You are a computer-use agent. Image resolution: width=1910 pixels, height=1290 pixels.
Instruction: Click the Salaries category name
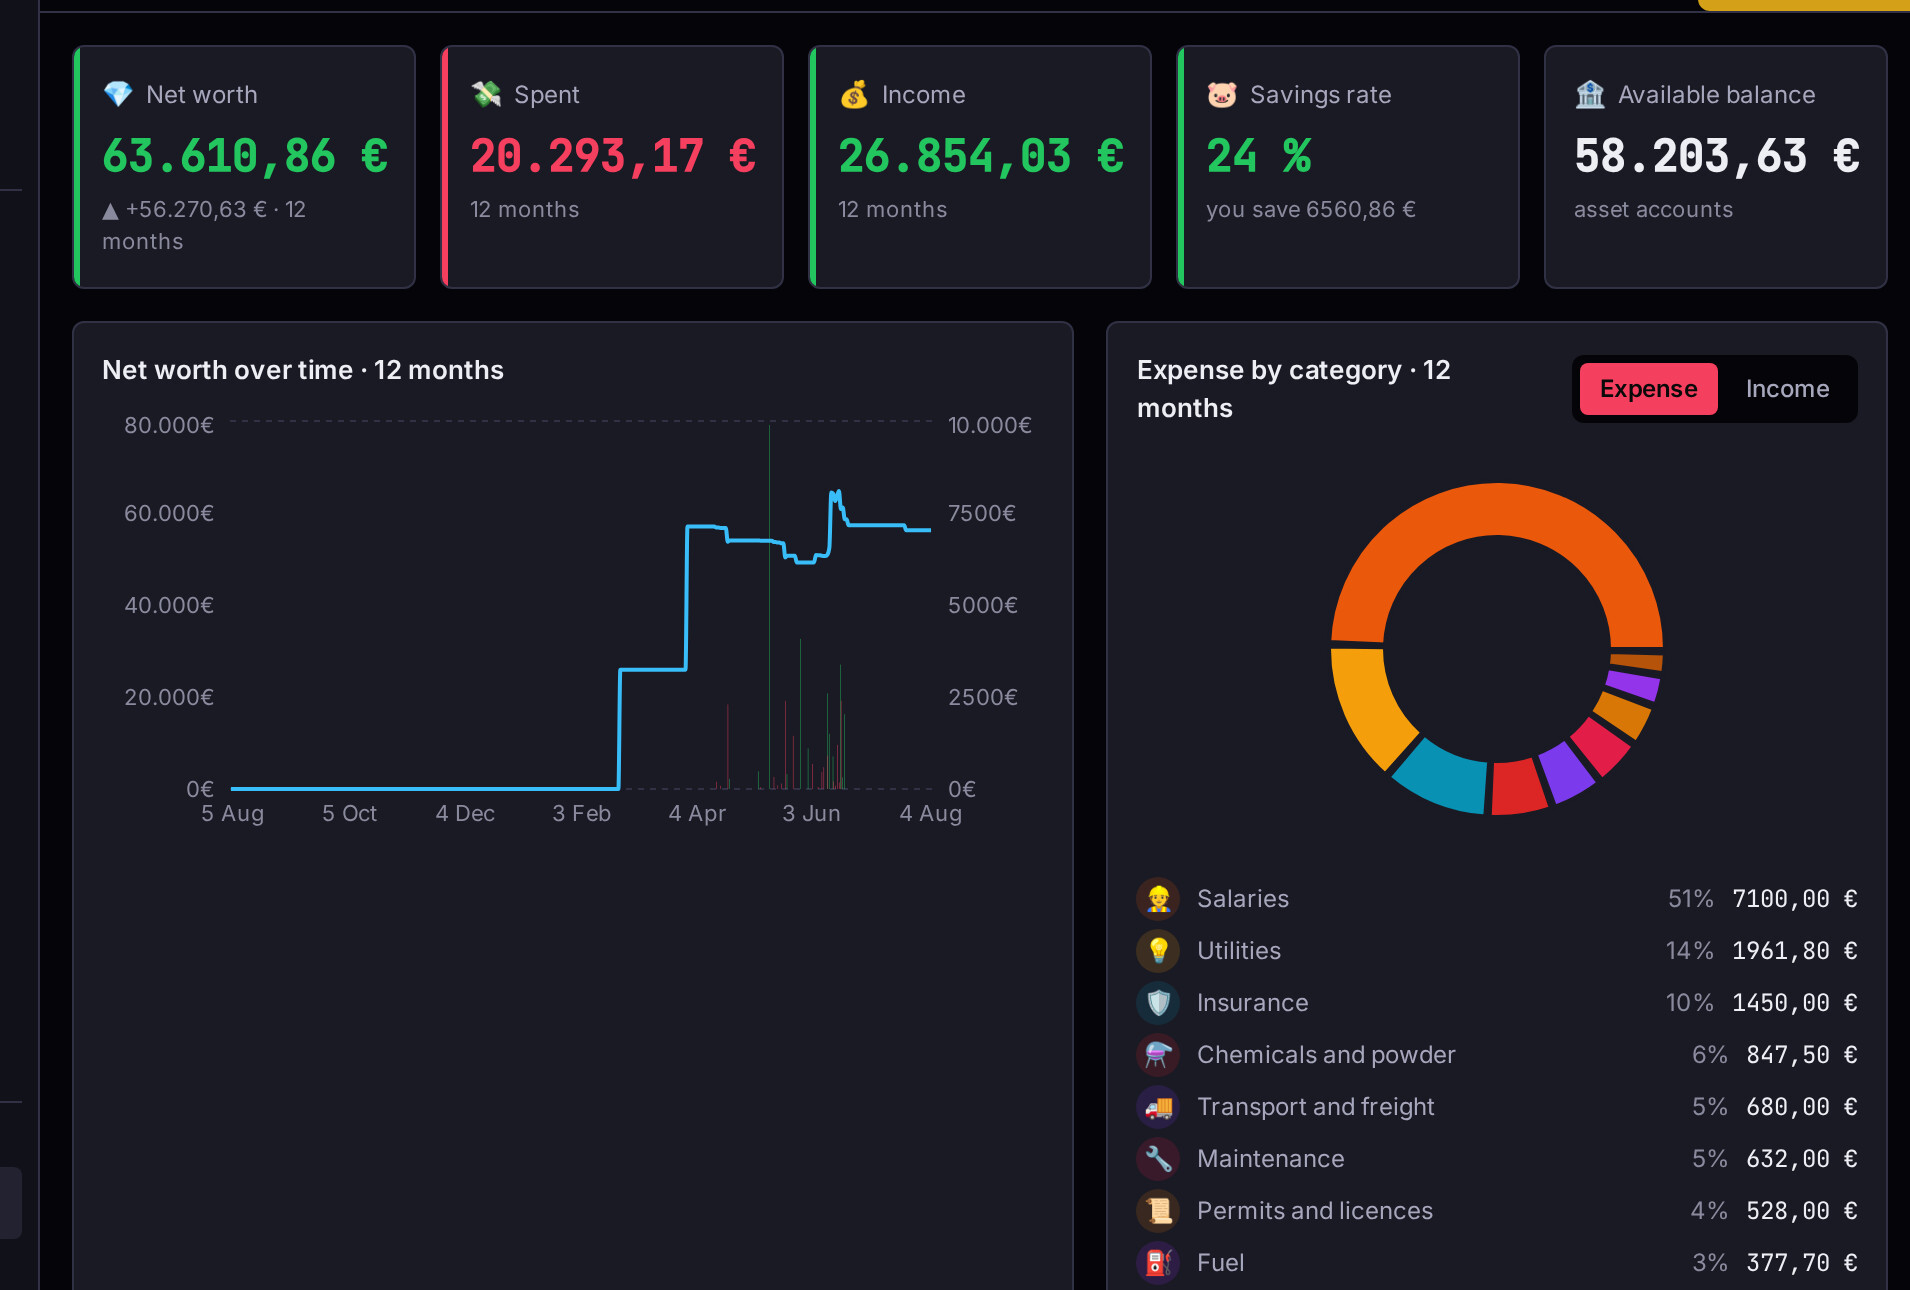click(1243, 898)
